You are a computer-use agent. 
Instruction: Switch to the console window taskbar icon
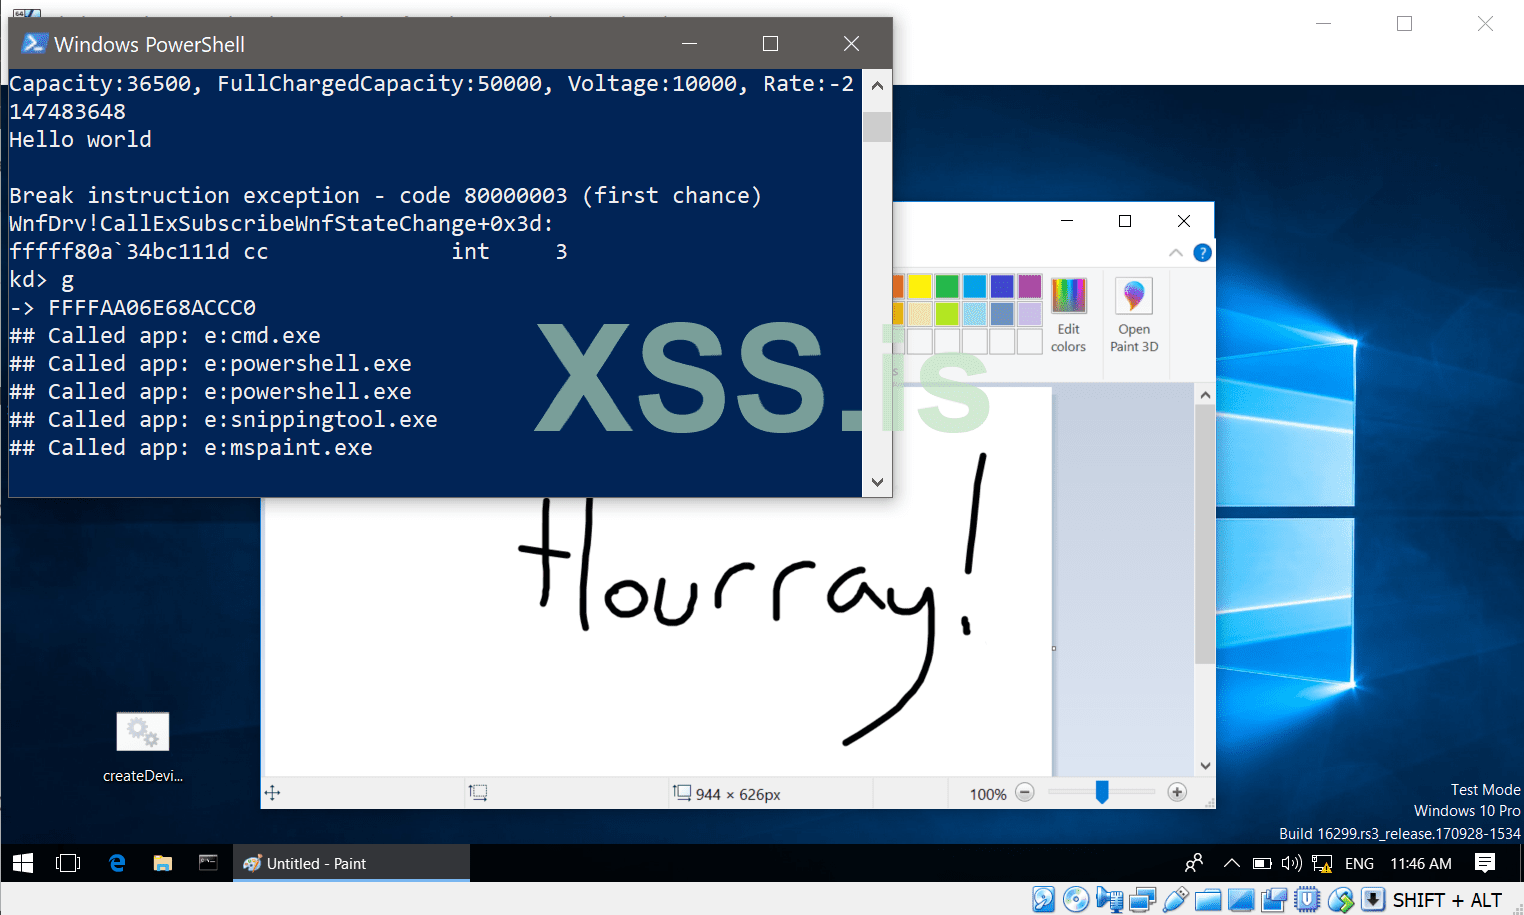tap(208, 863)
